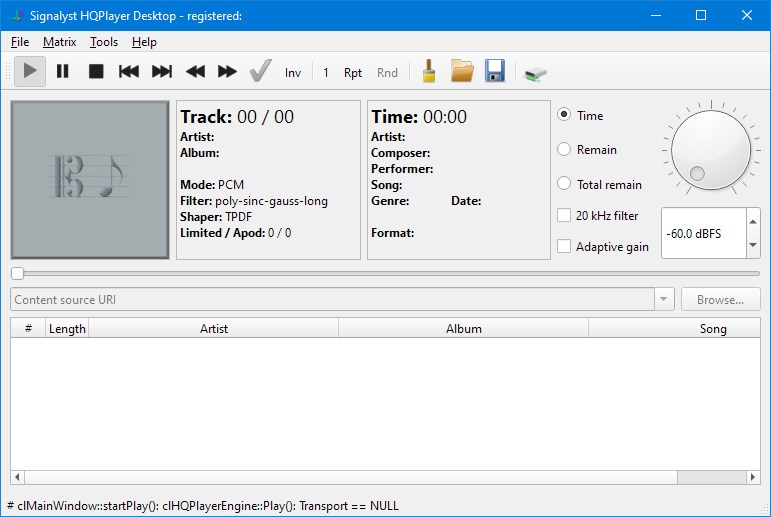Toggle the Rnd random play button

[387, 73]
